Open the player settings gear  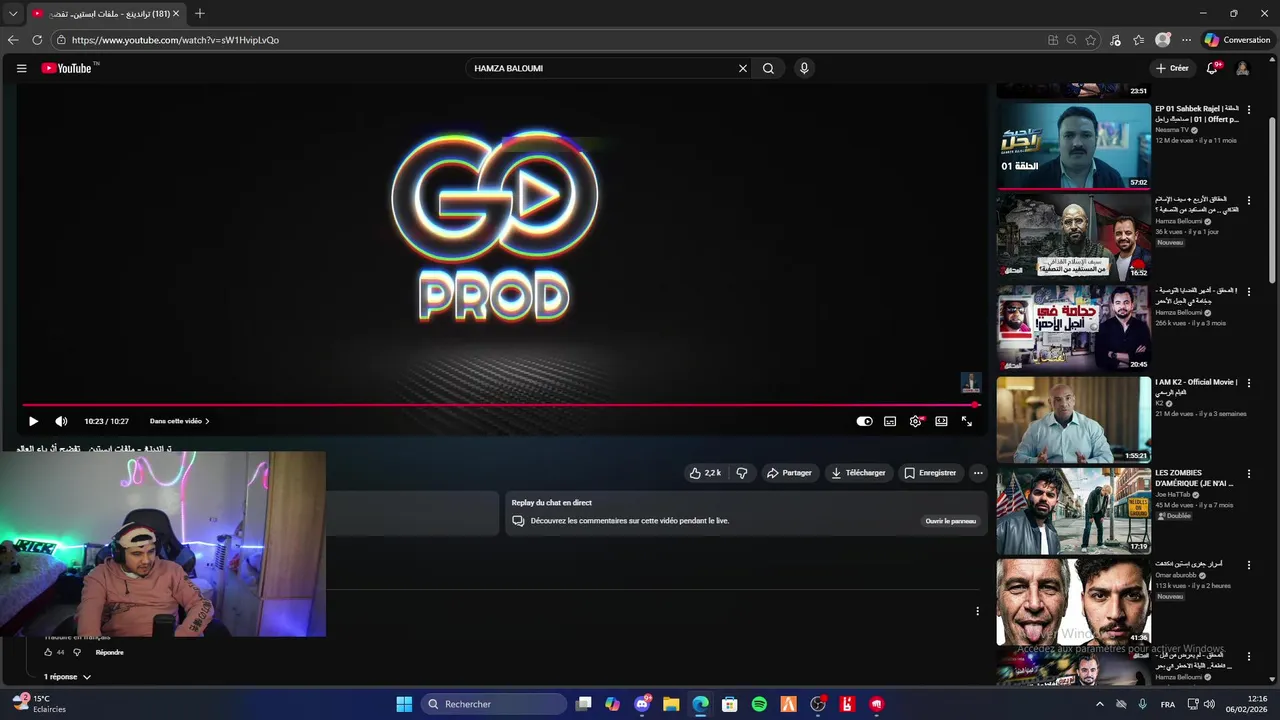point(916,421)
